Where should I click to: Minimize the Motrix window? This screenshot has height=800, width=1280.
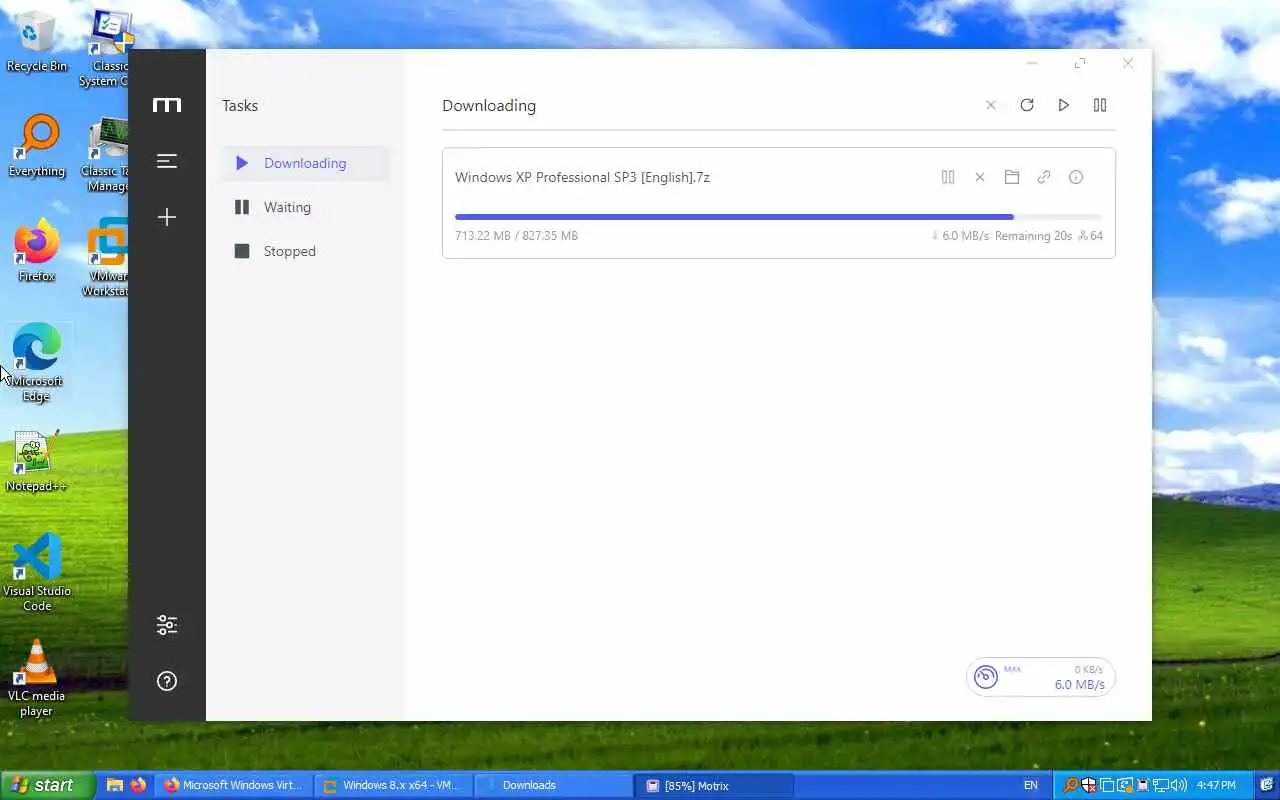1032,63
